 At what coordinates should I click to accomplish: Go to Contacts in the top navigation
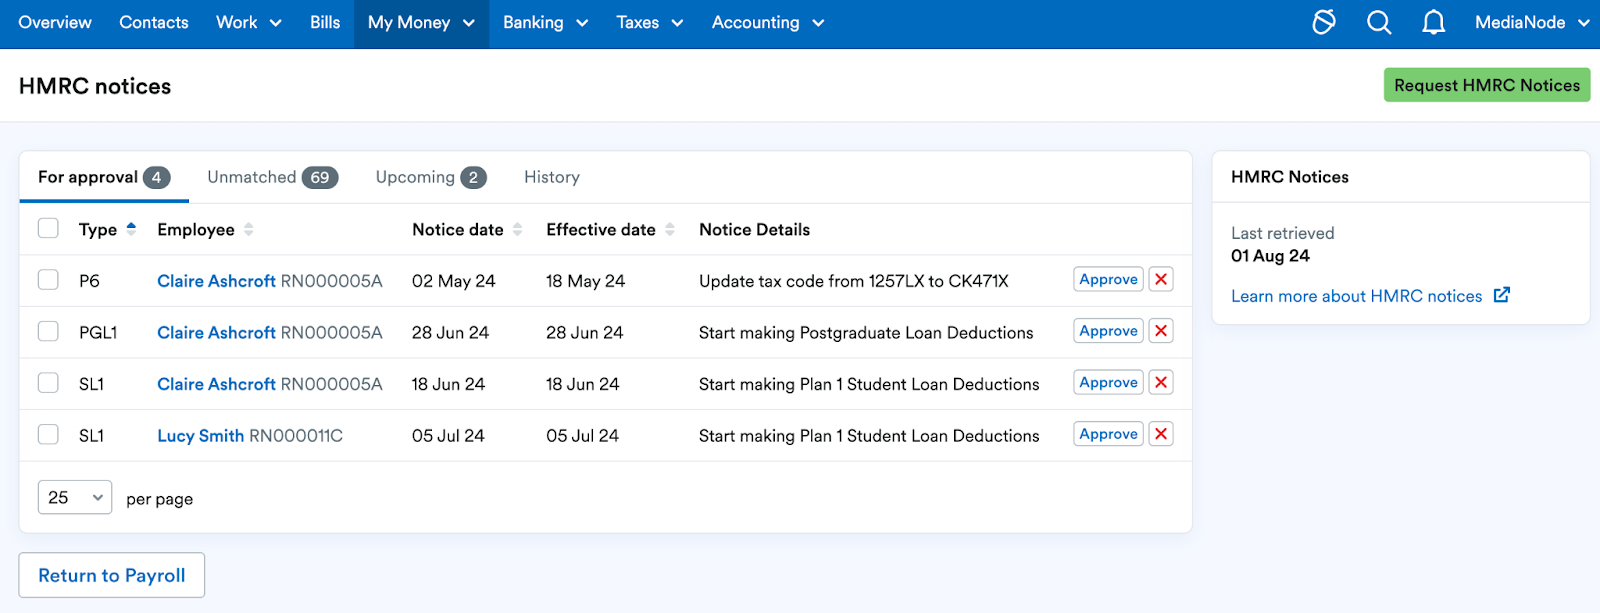154,22
